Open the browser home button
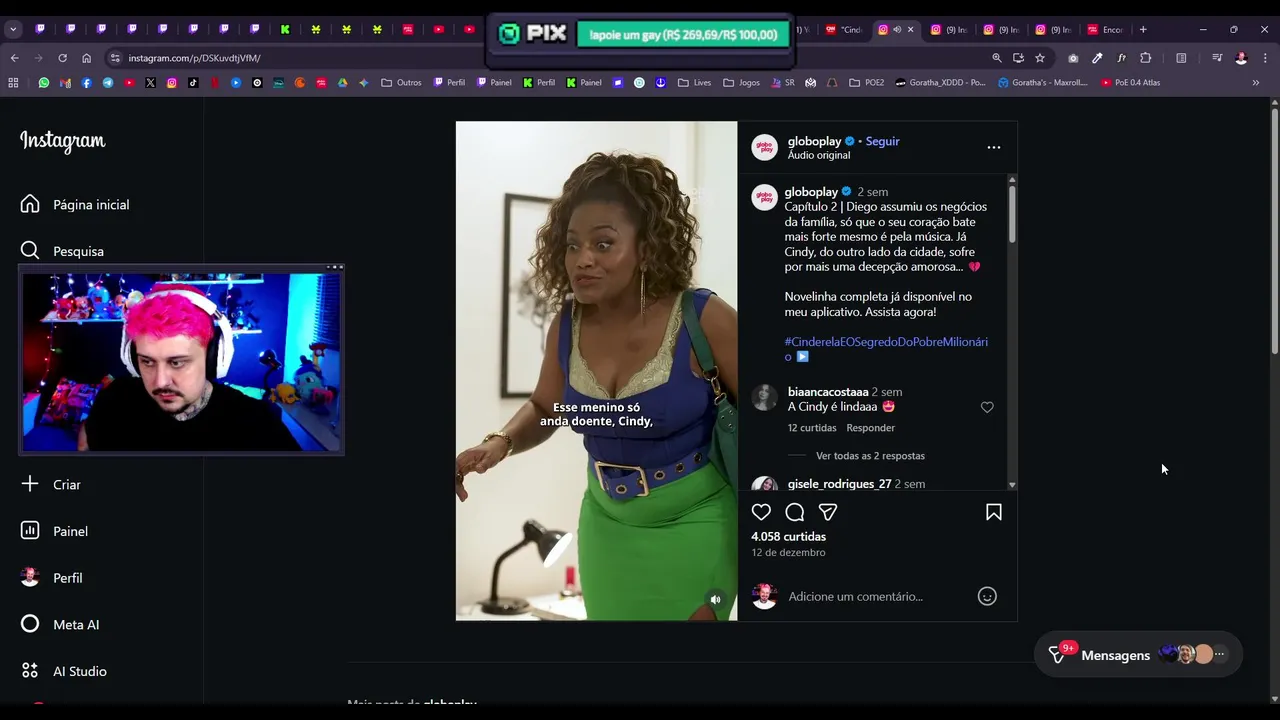 tap(86, 58)
